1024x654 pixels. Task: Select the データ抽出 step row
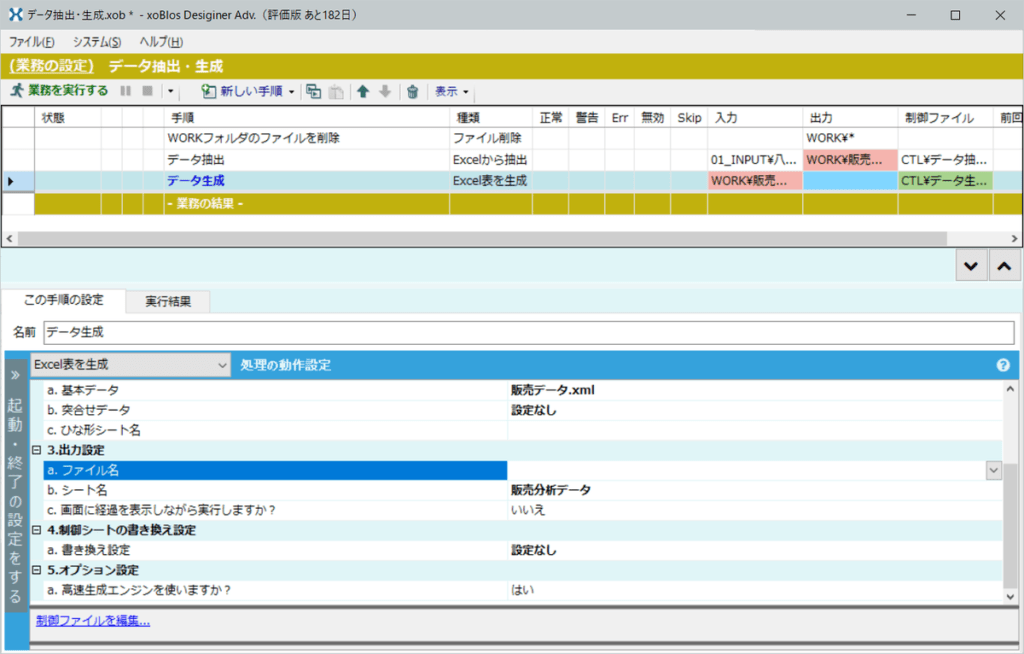196,160
